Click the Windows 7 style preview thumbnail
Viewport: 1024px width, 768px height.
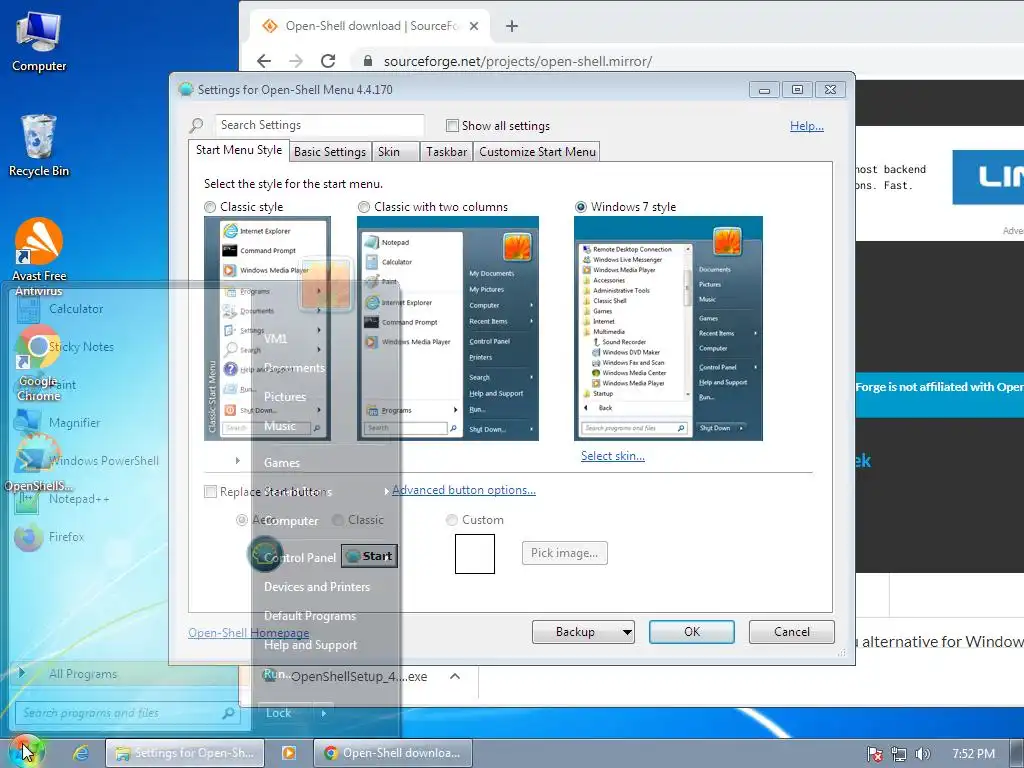tap(668, 328)
